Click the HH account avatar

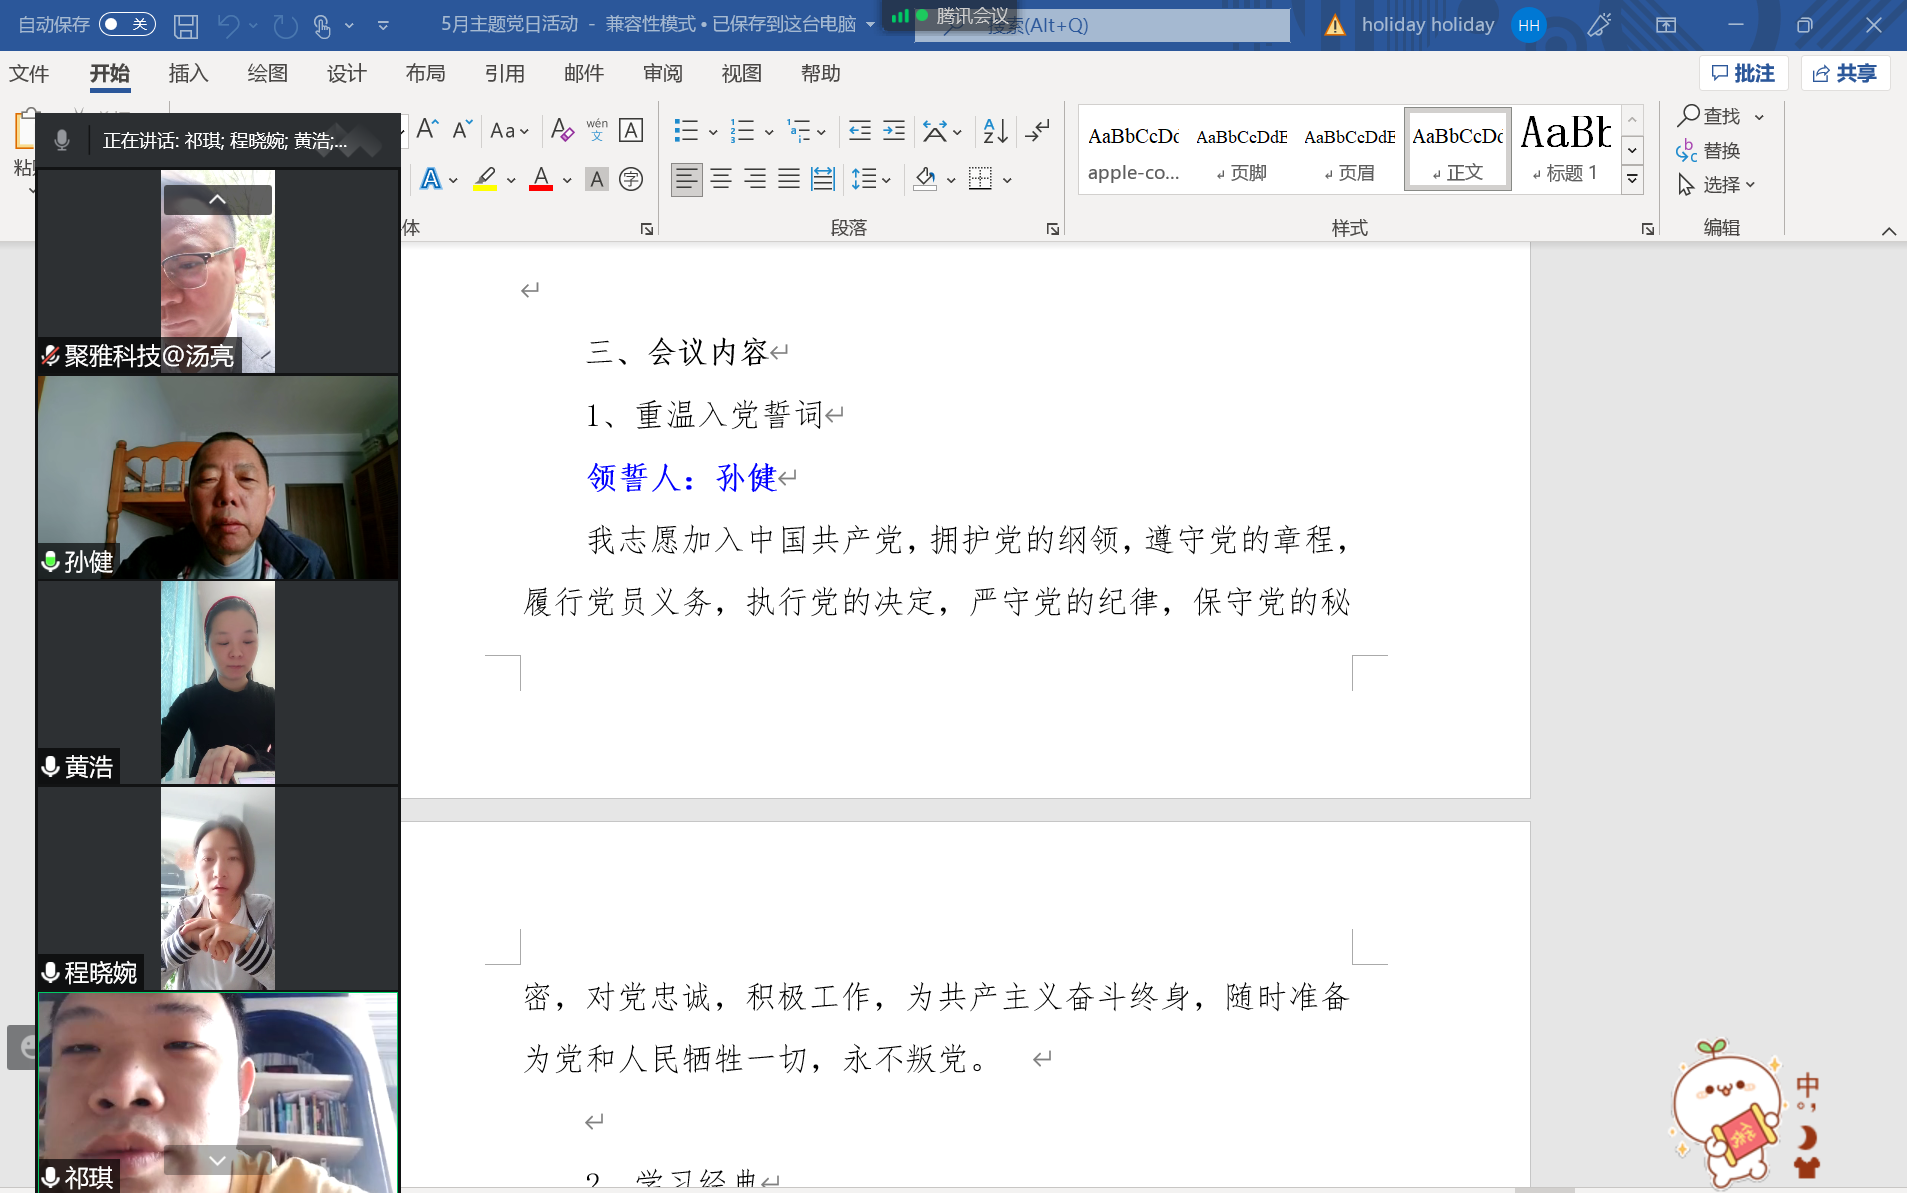pos(1529,25)
